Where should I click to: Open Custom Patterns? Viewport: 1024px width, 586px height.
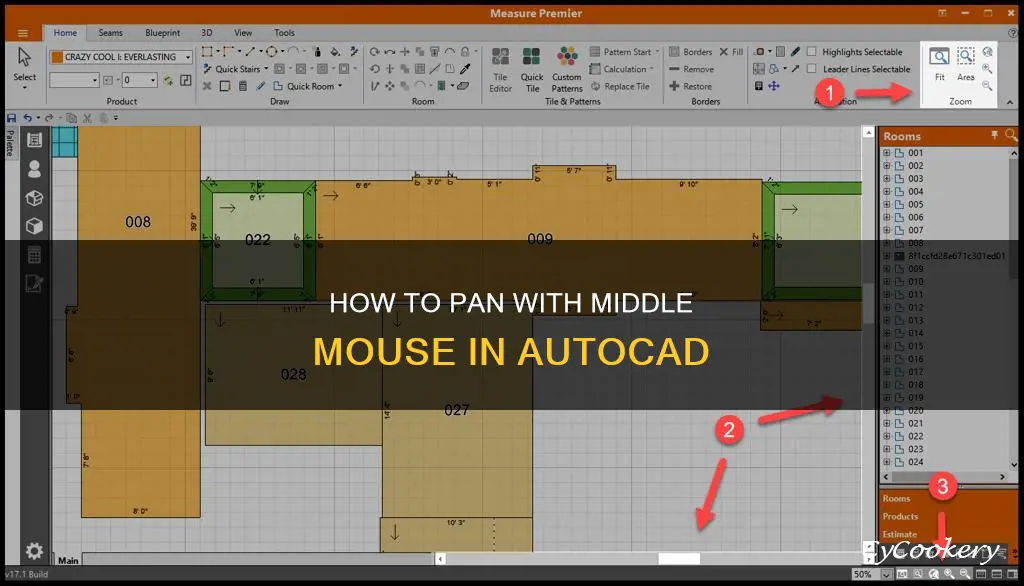(567, 70)
